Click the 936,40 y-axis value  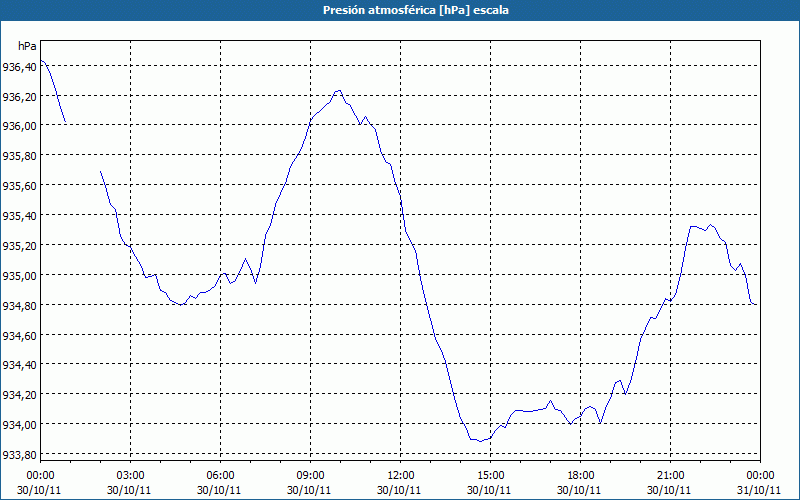coord(19,67)
